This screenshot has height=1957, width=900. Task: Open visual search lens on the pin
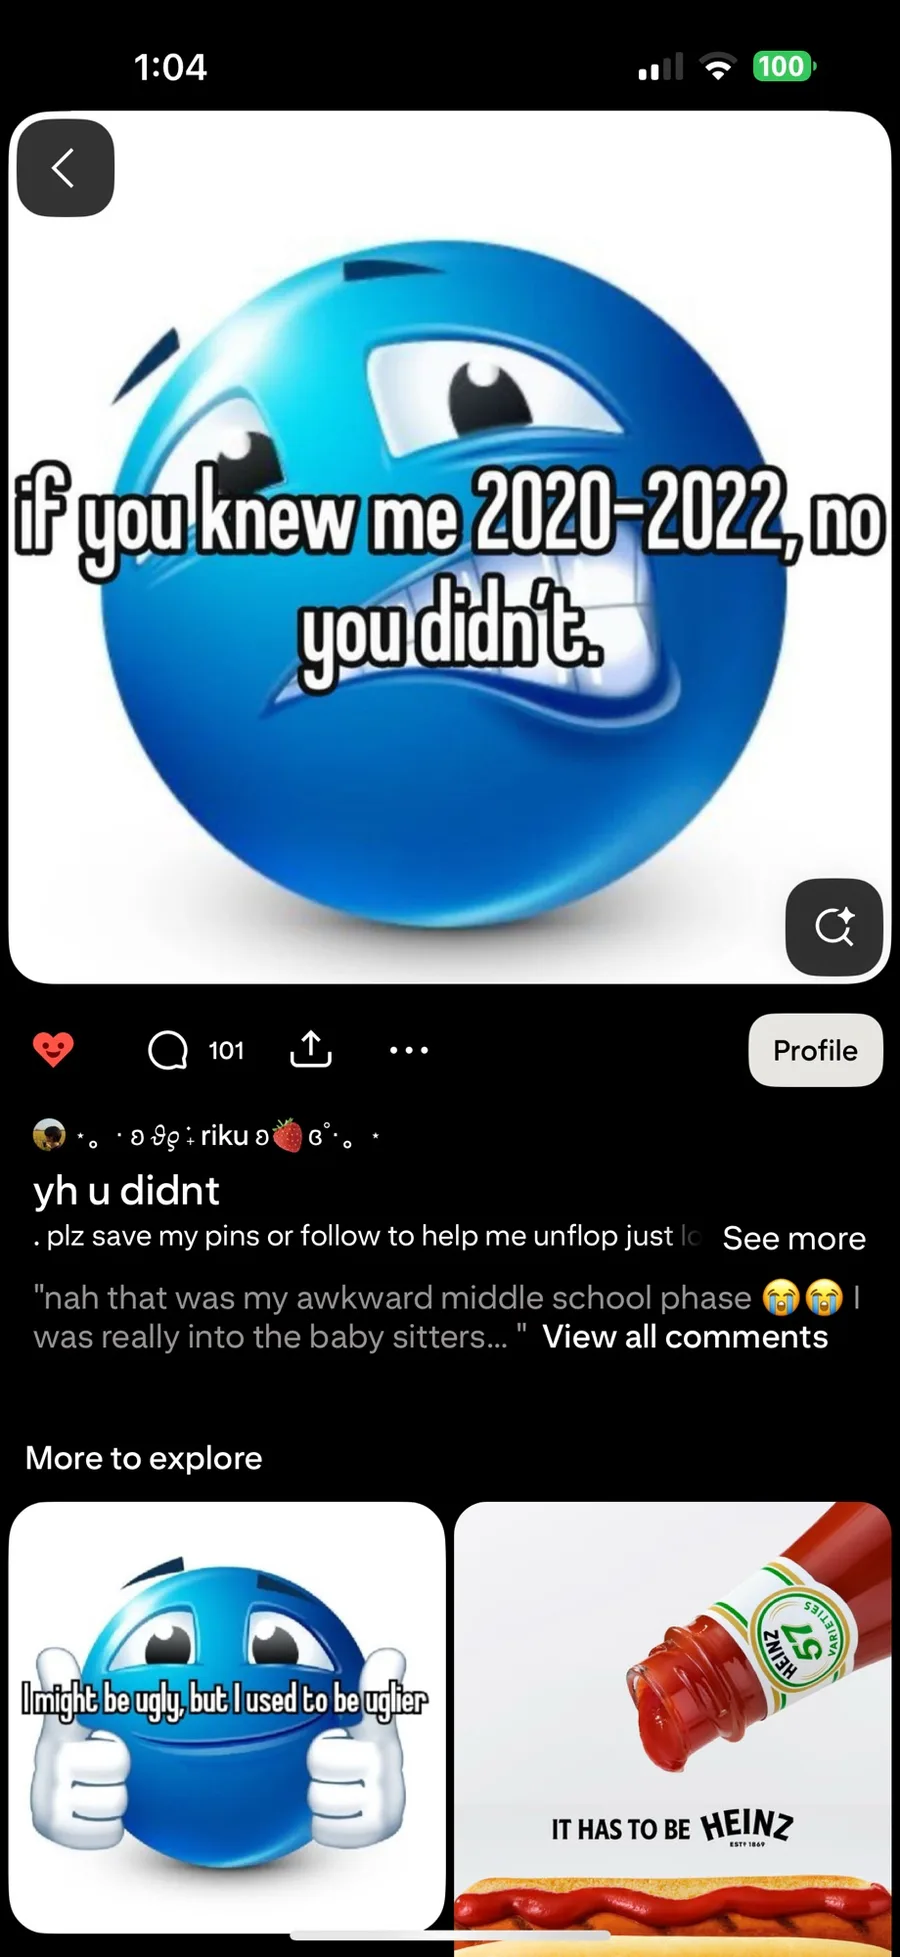pyautogui.click(x=834, y=927)
